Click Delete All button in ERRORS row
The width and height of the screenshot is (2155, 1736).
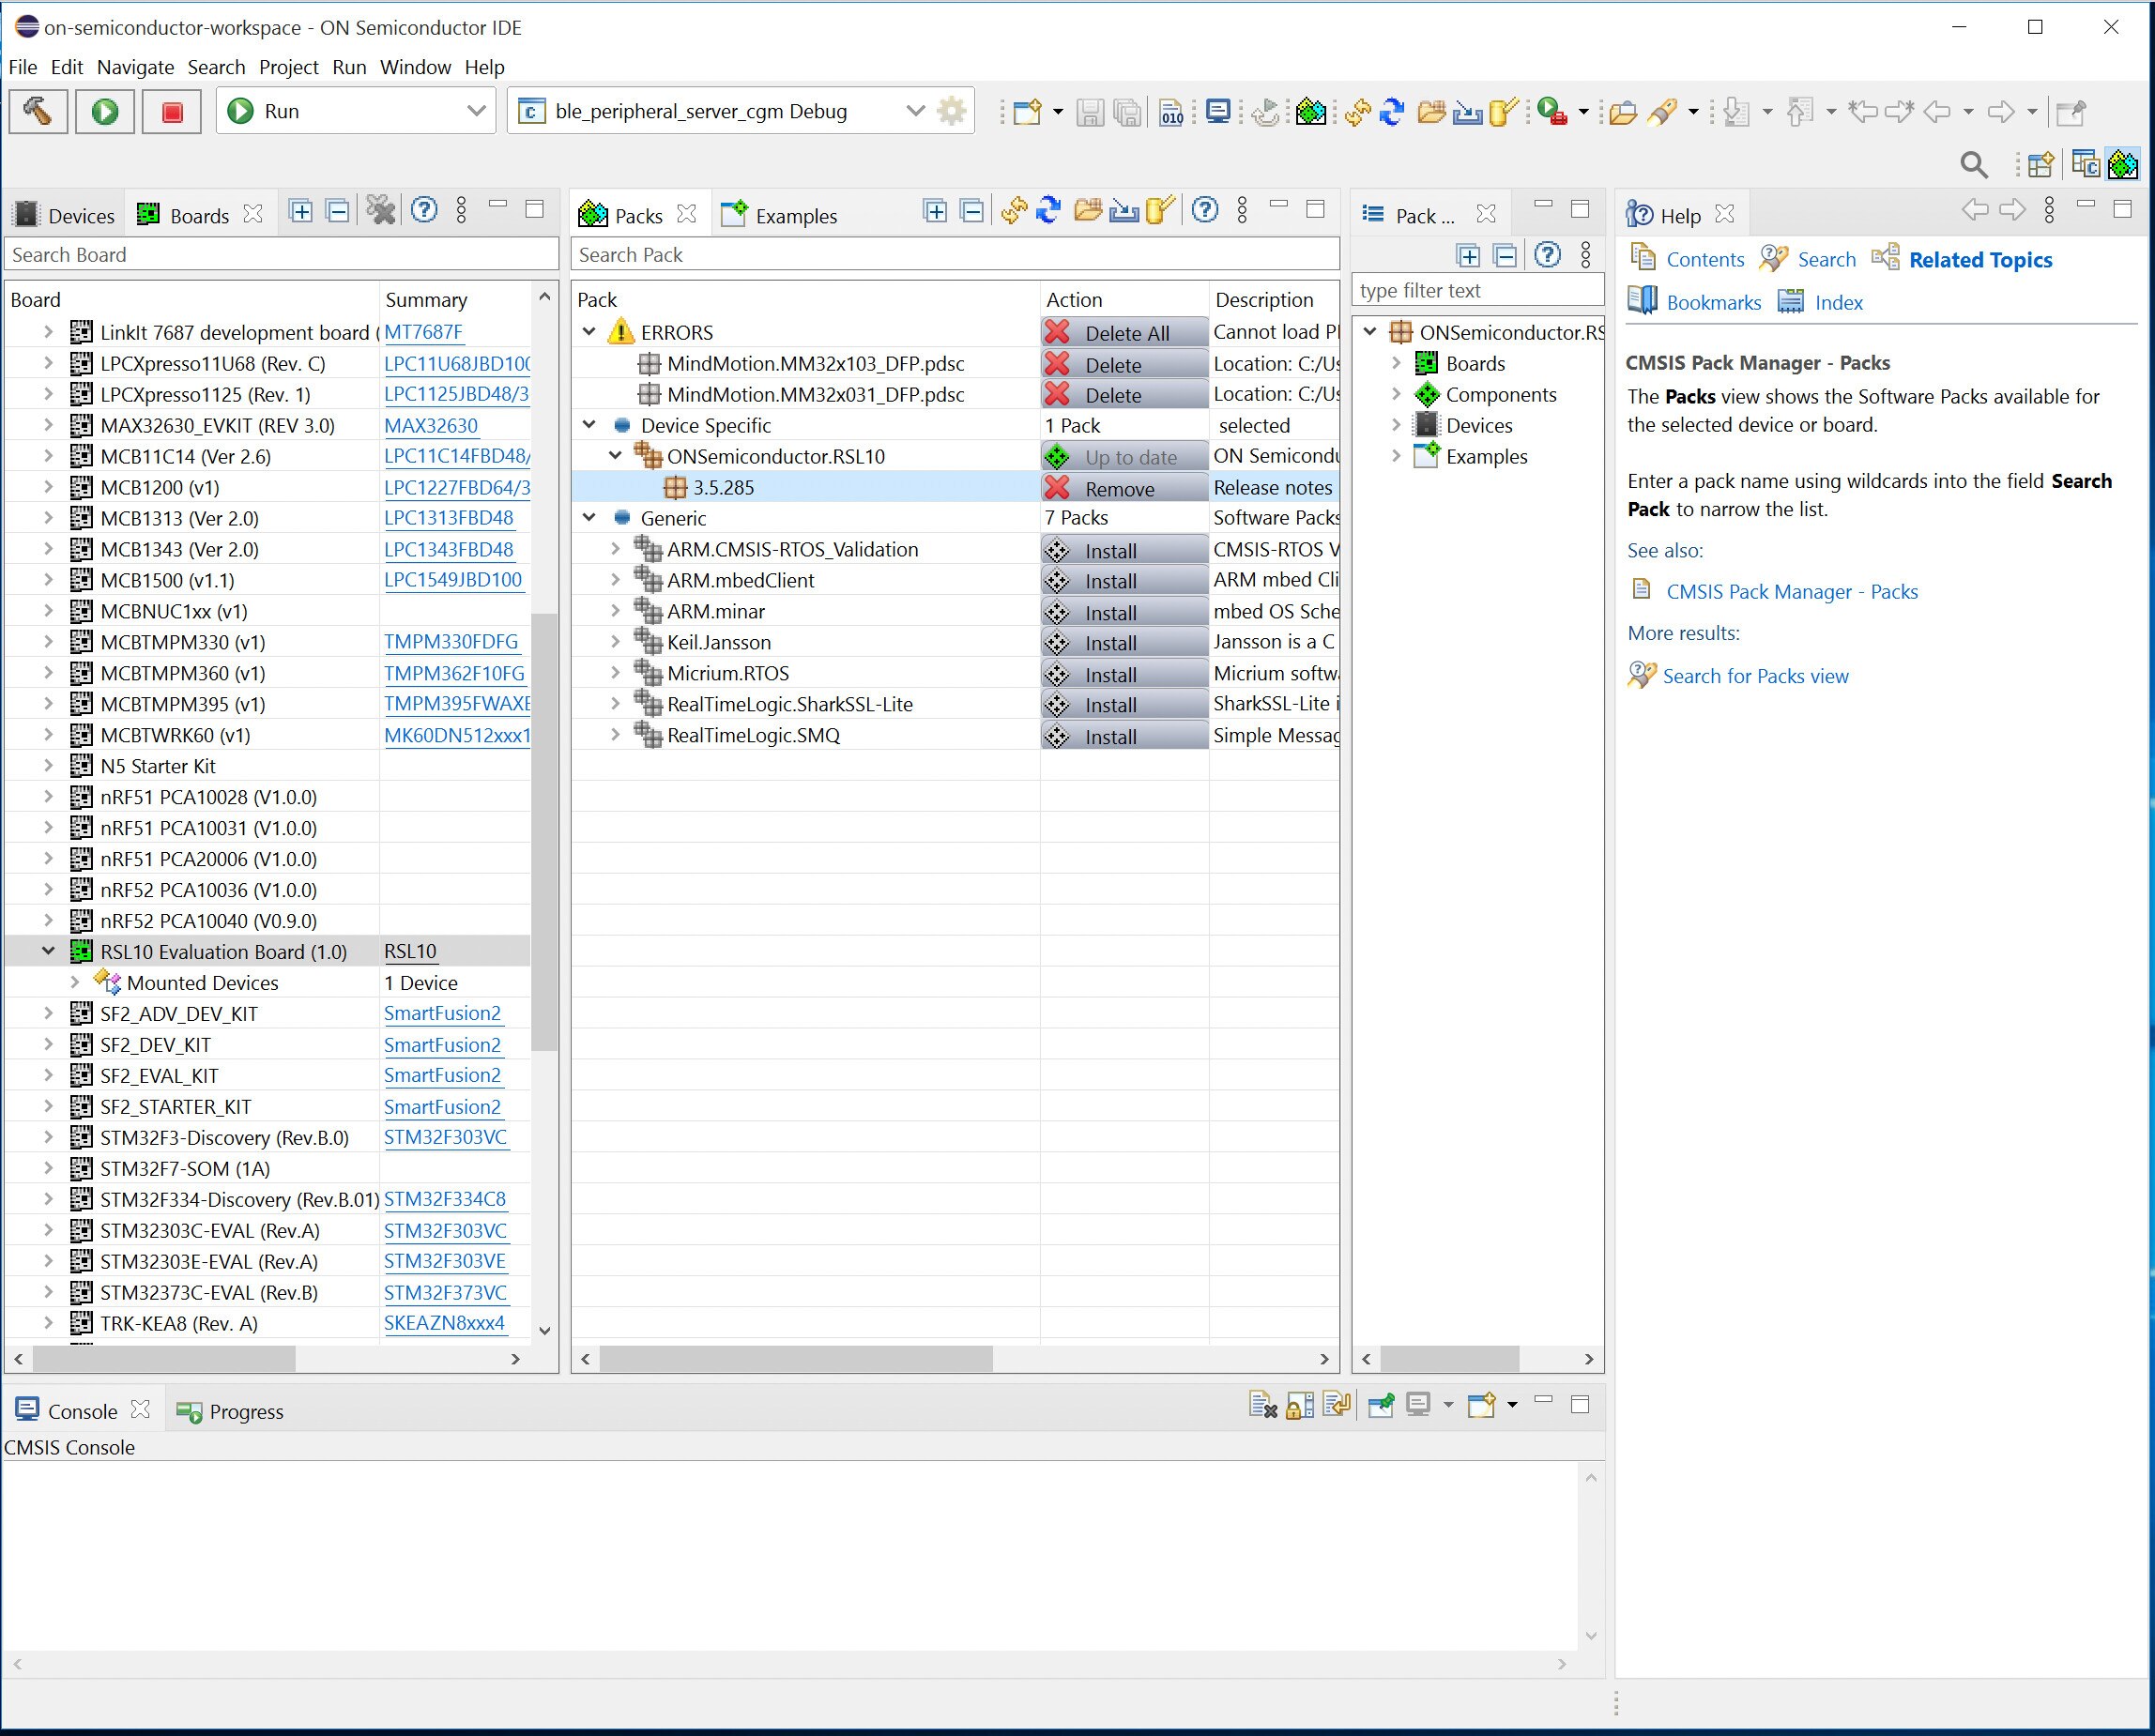tap(1124, 333)
